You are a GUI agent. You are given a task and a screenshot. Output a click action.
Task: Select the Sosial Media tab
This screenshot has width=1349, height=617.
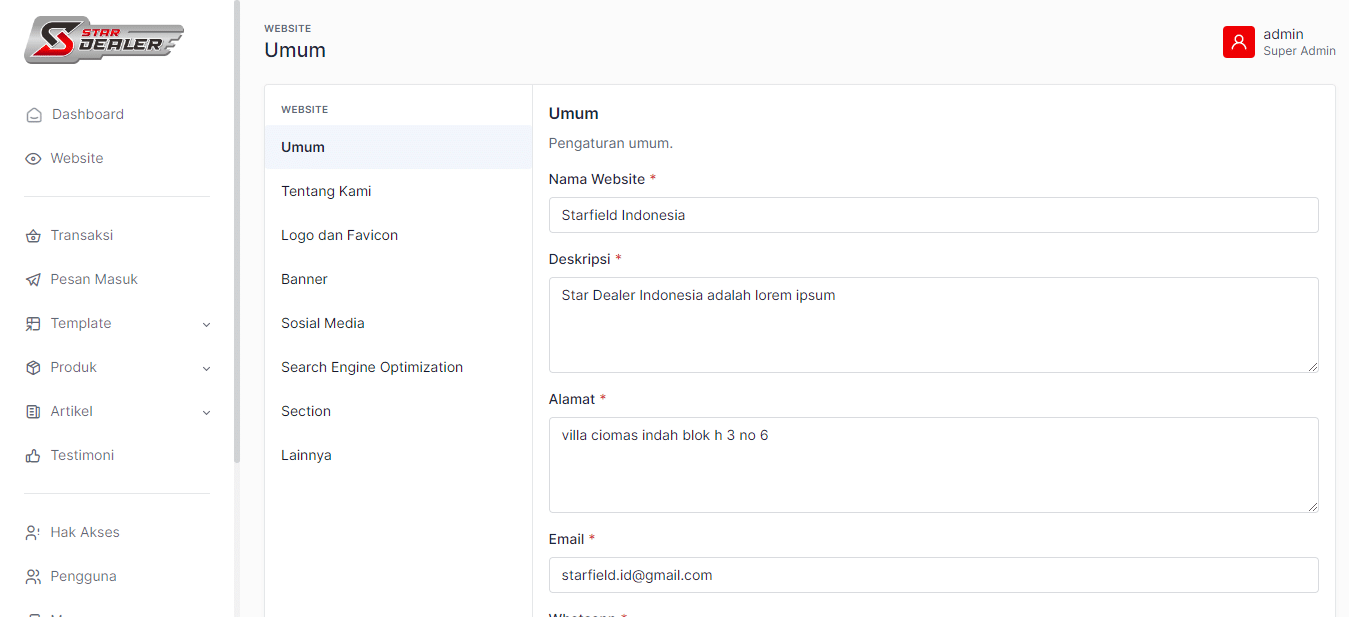(322, 323)
